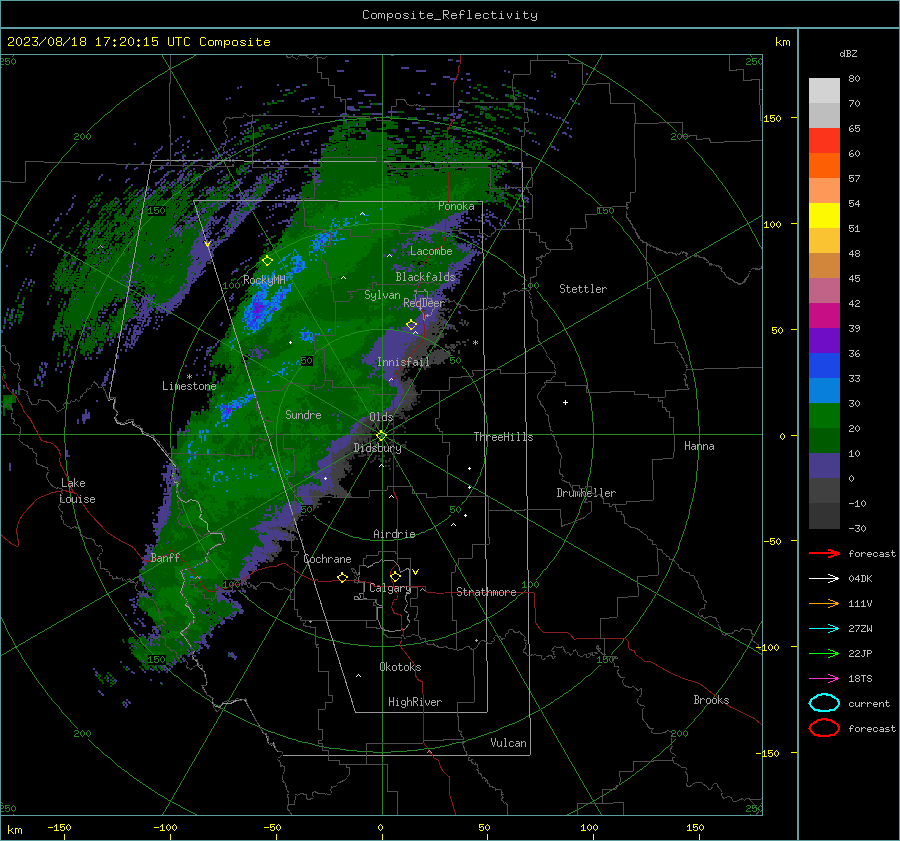
Task: Click the yellow diamond marker near RockyMH
Action: (x=267, y=261)
